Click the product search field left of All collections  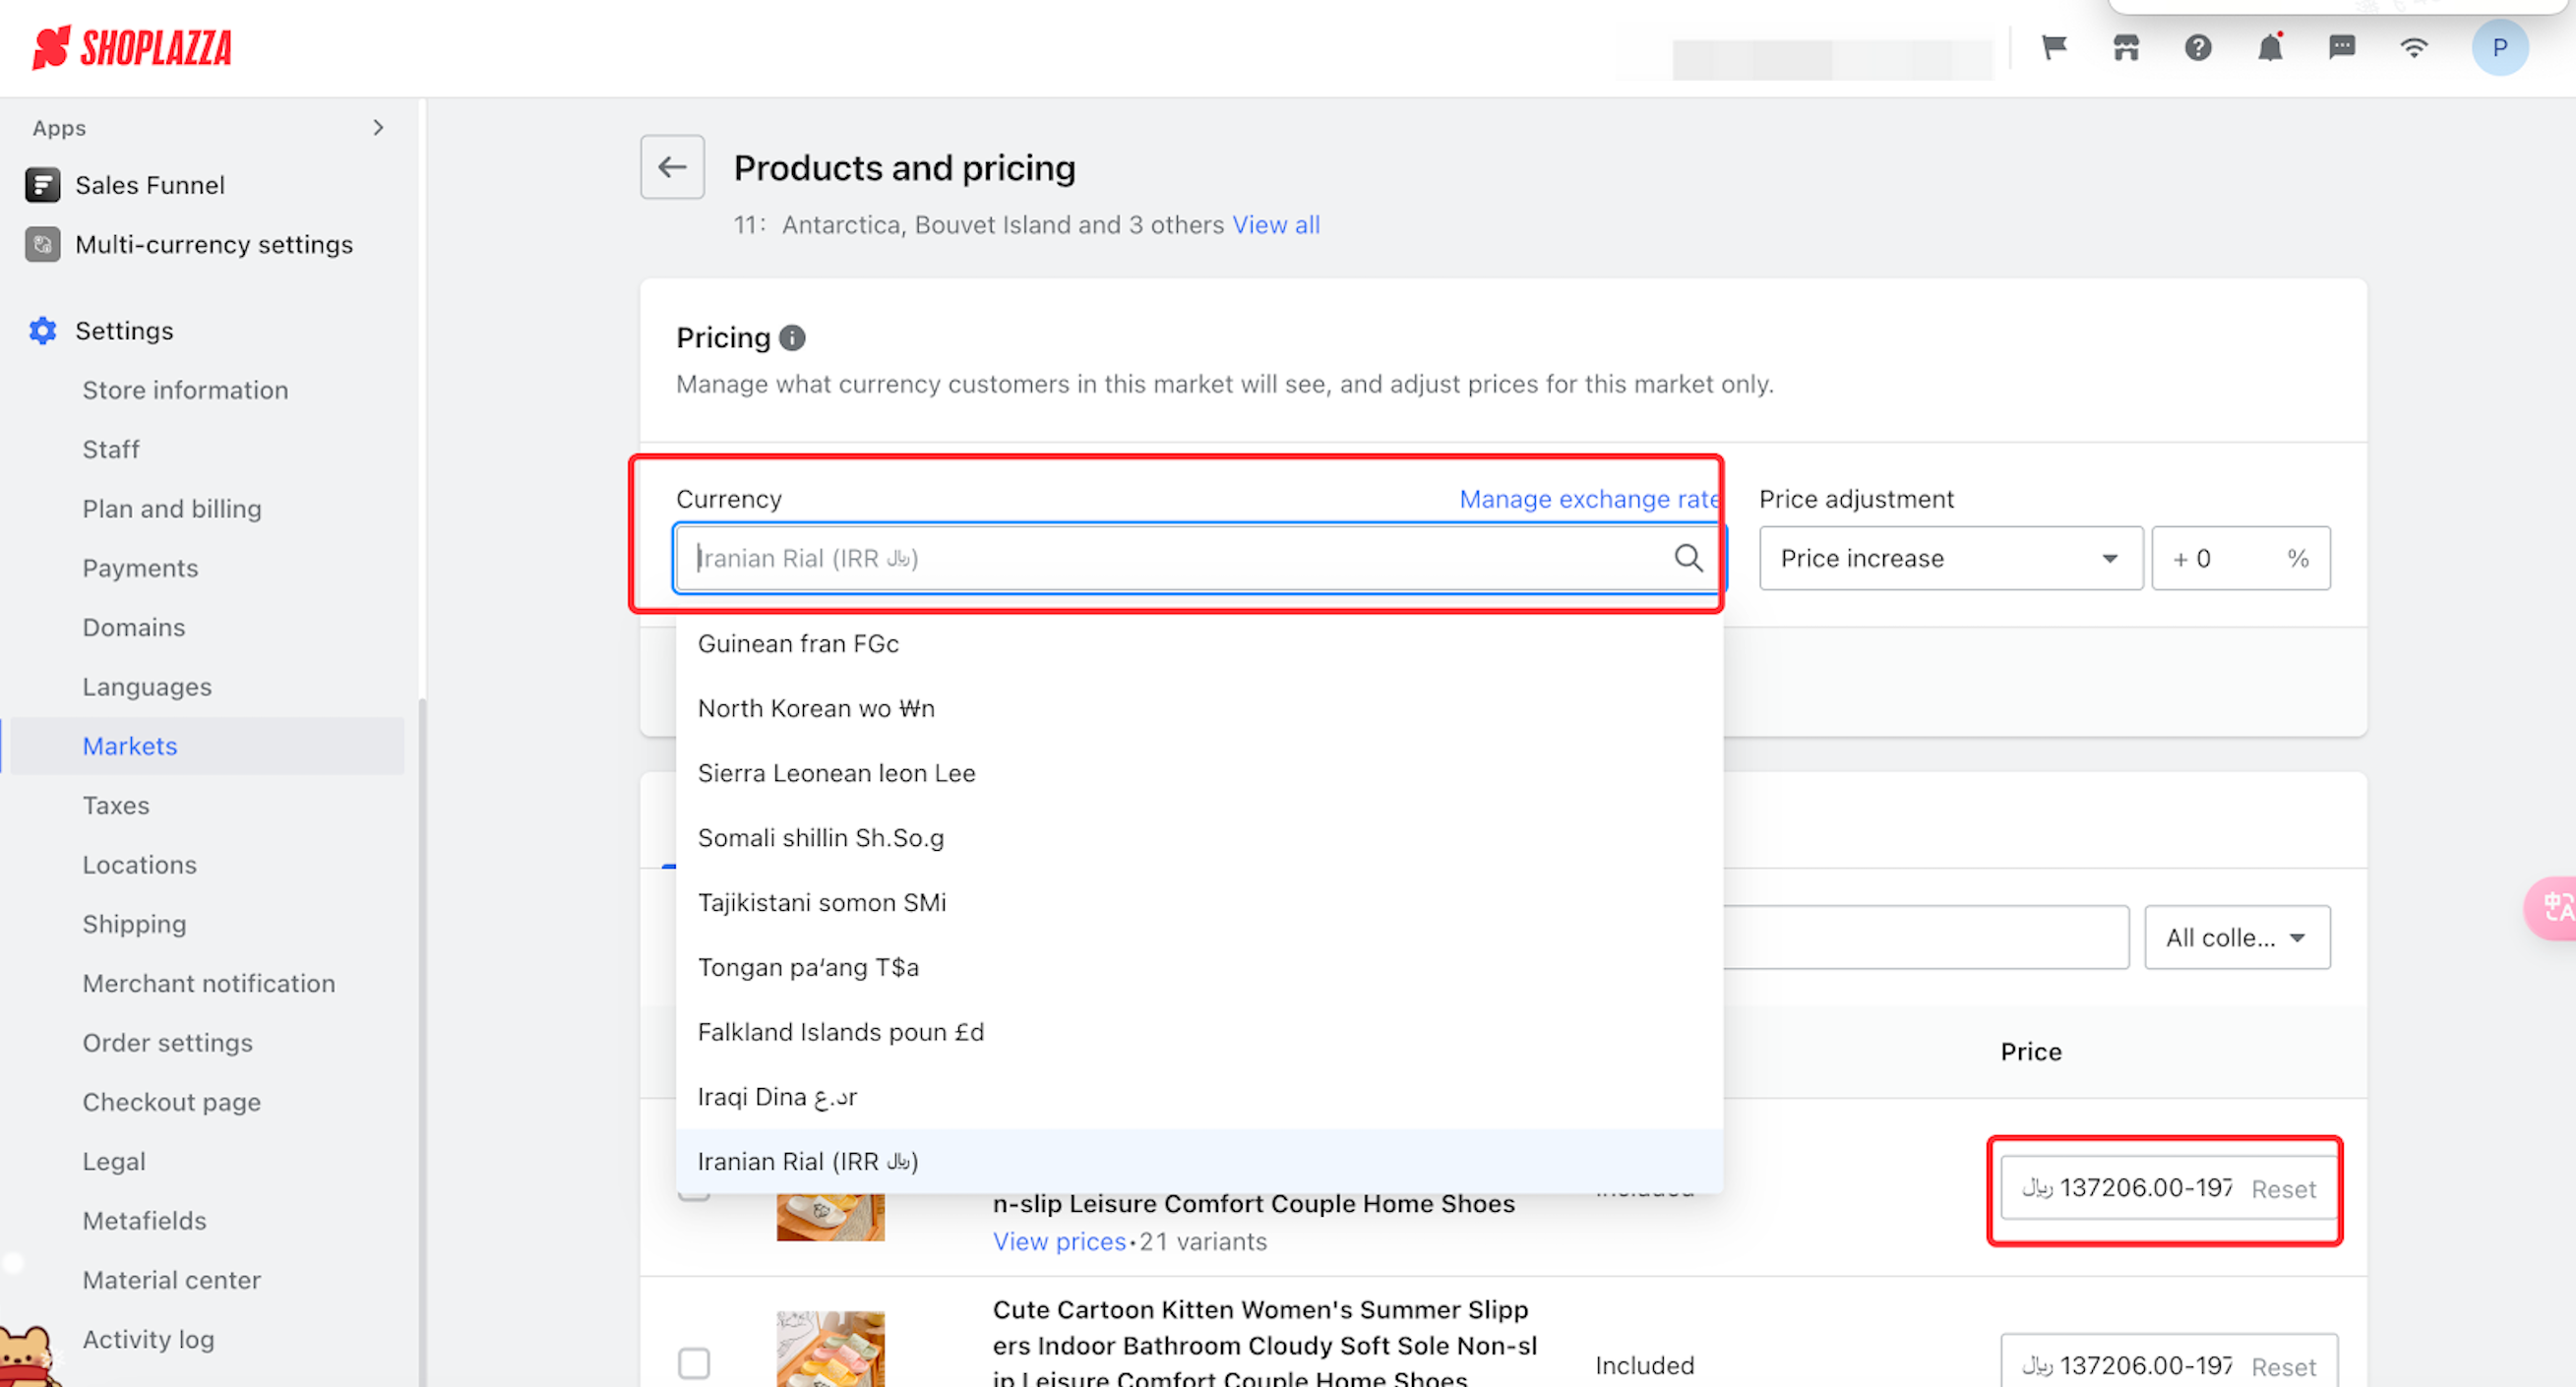tap(1925, 937)
